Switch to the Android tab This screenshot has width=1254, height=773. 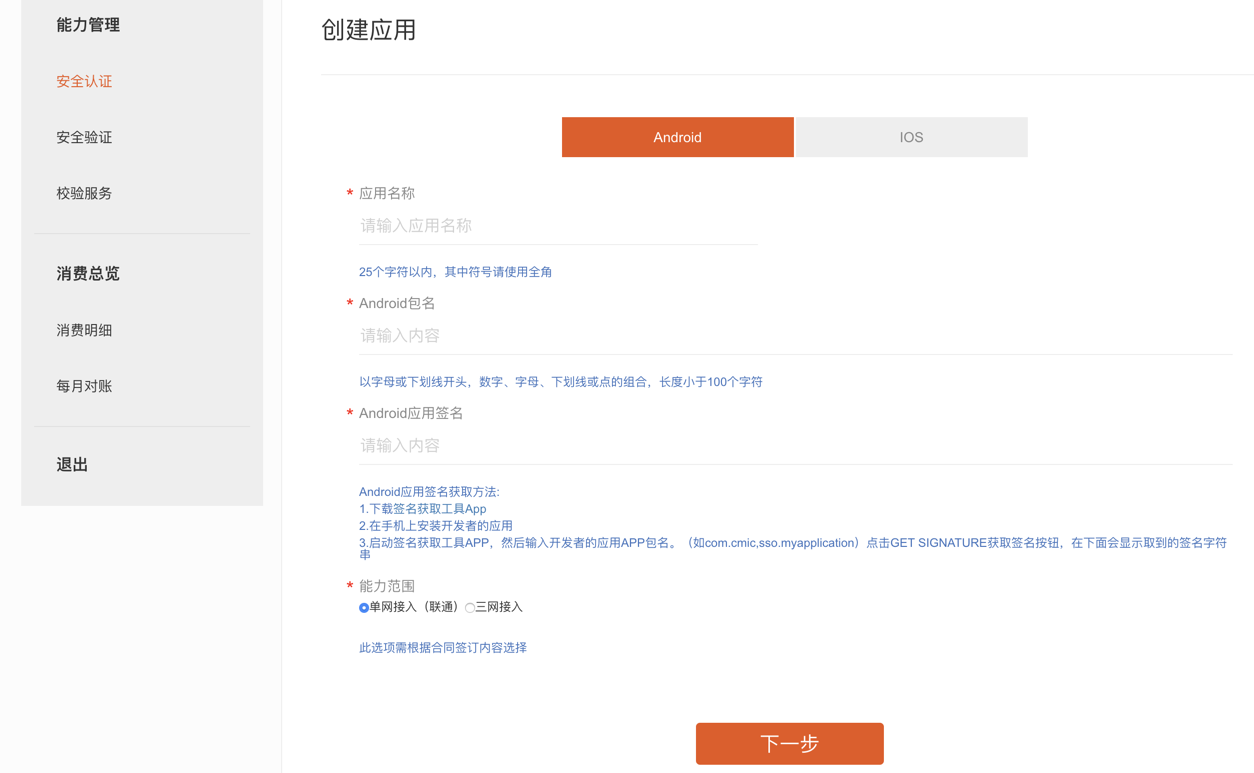(x=677, y=137)
